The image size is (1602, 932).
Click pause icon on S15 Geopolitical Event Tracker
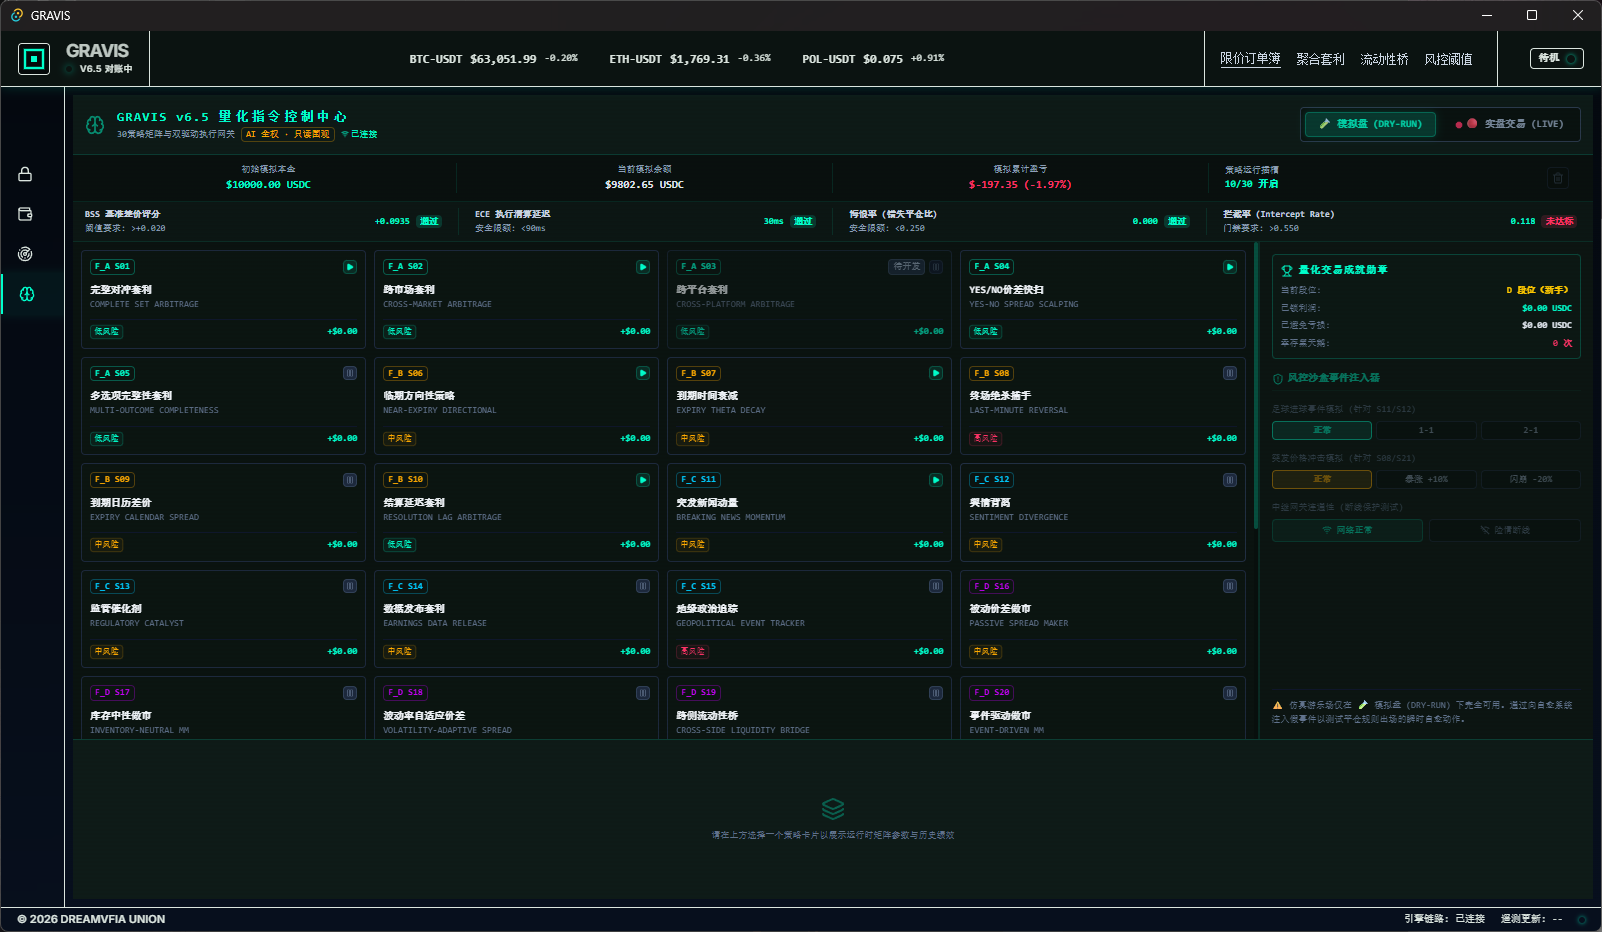pyautogui.click(x=936, y=586)
